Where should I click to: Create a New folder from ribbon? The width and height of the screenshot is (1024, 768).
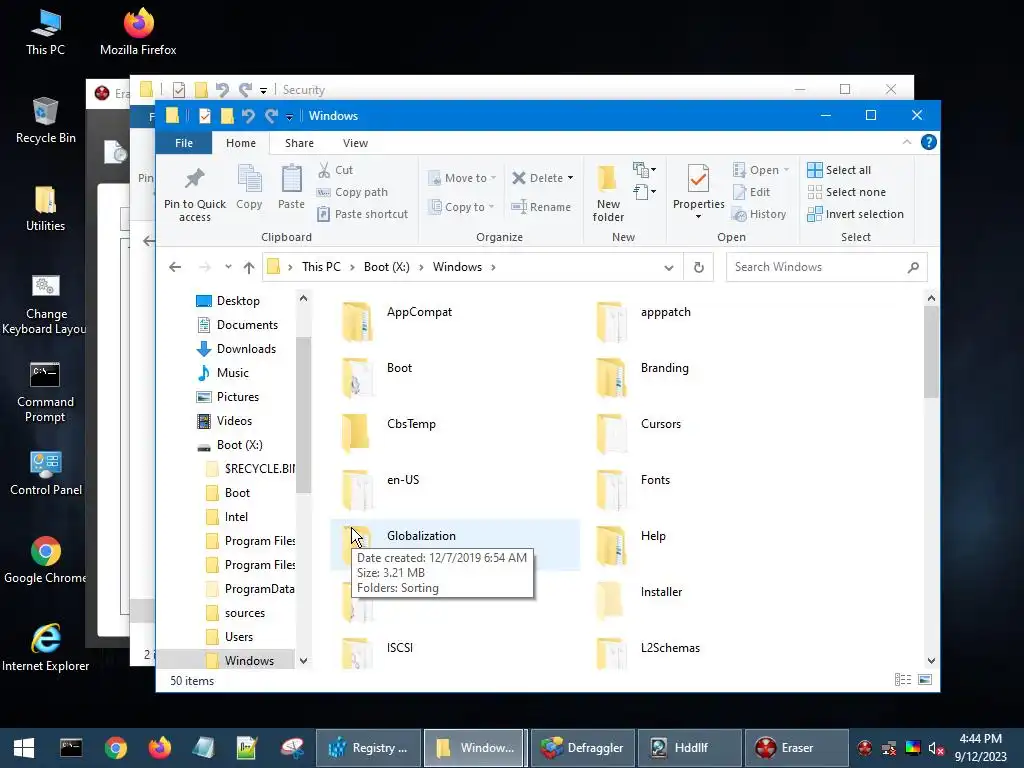click(x=608, y=193)
